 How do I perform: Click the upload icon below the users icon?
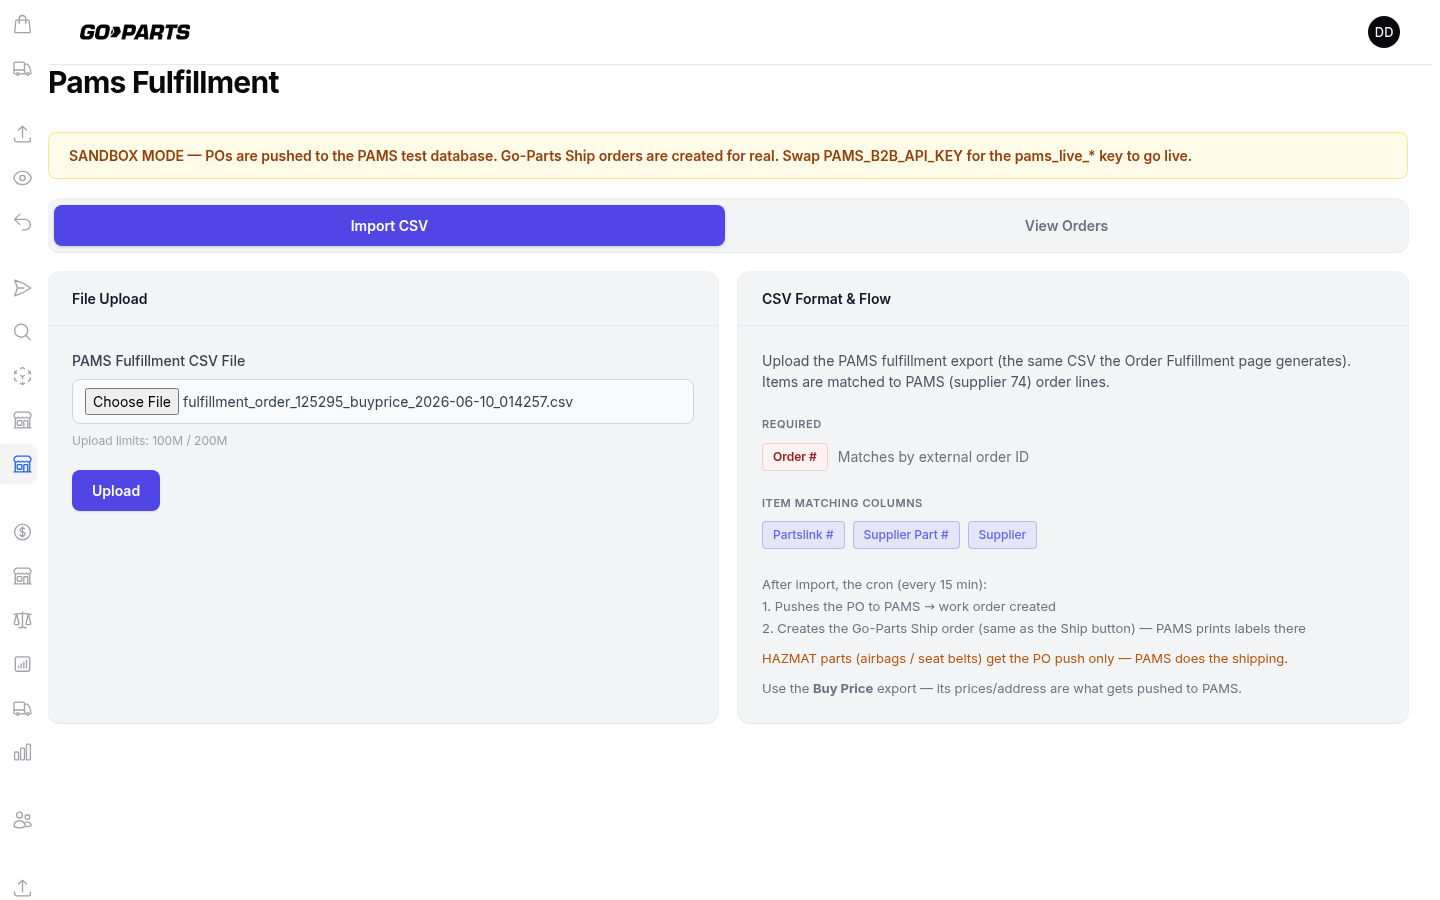click(22, 888)
